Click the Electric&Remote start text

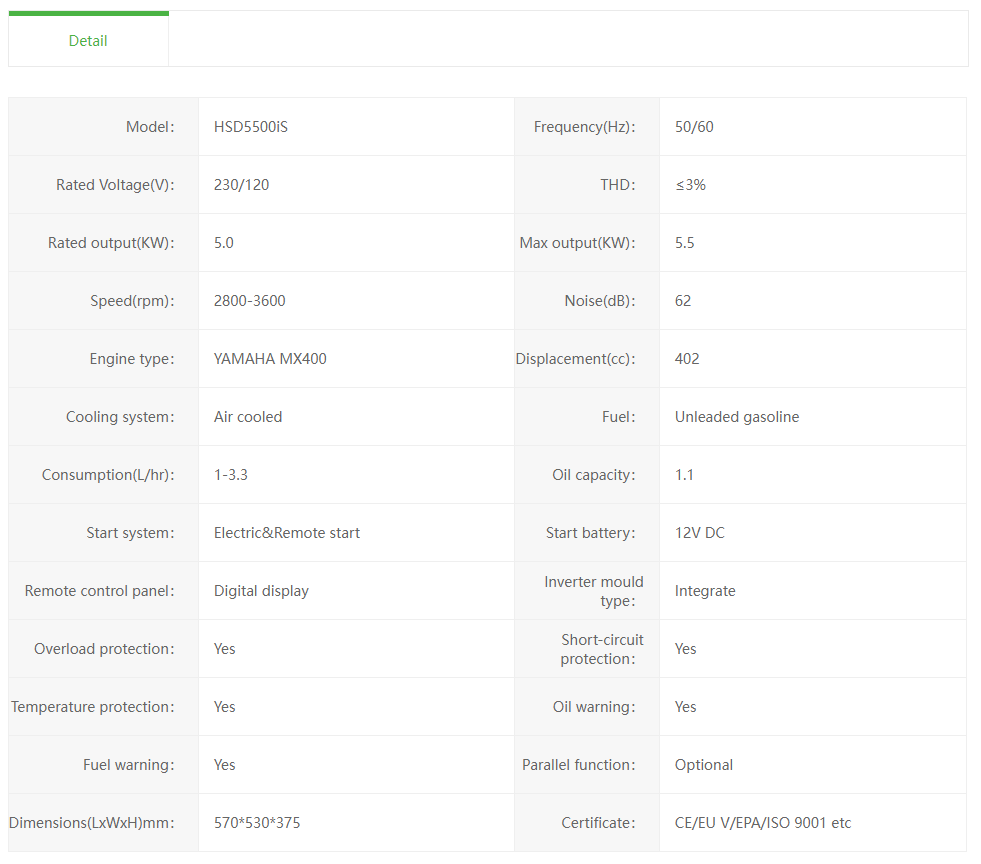click(x=287, y=533)
